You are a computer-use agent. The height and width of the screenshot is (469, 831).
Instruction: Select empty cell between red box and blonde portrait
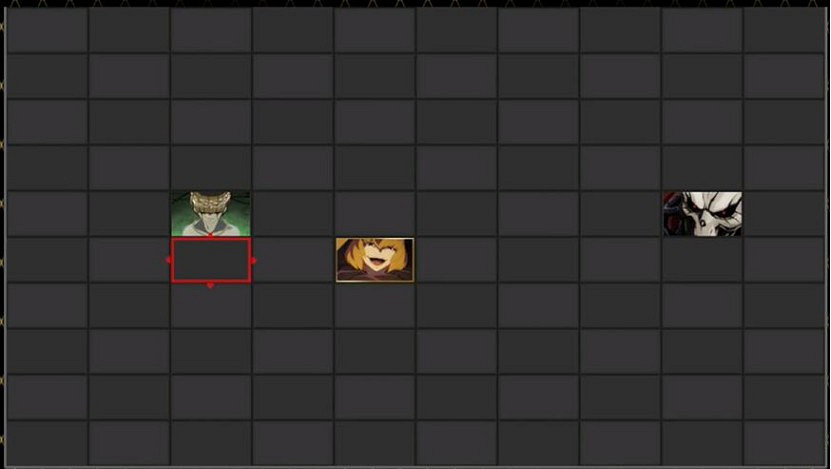click(293, 260)
